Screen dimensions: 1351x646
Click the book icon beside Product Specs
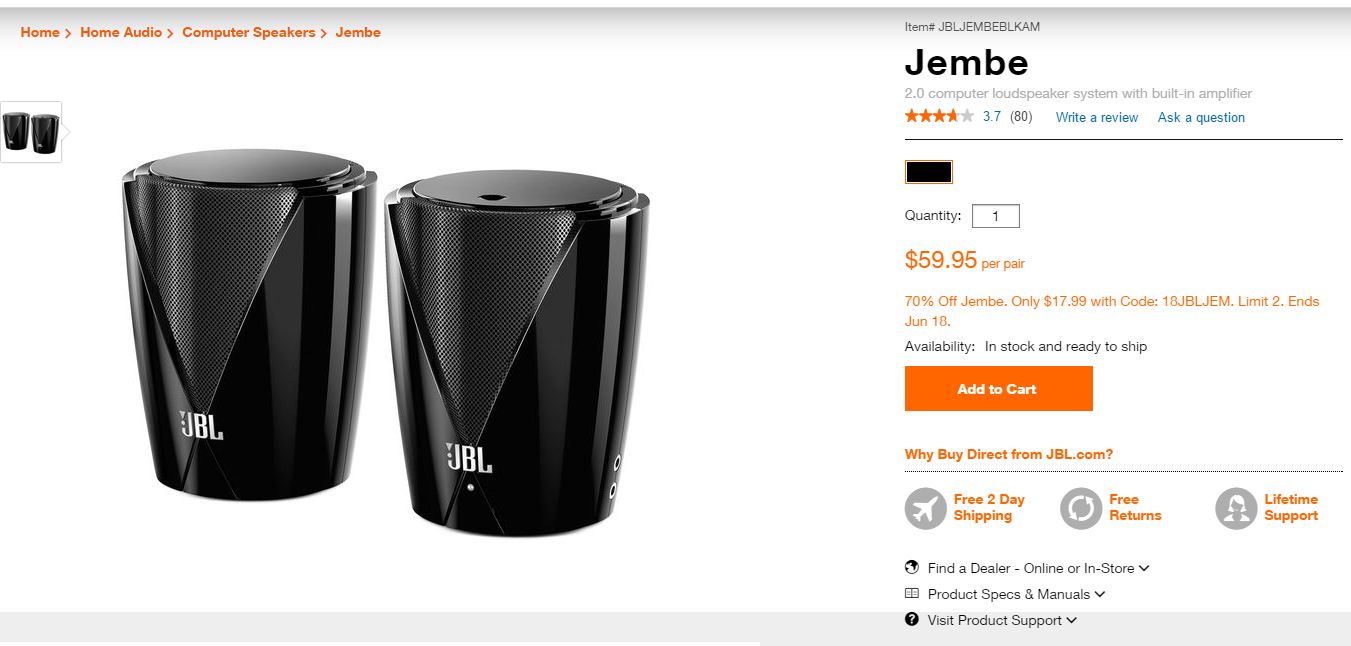pyautogui.click(x=912, y=593)
